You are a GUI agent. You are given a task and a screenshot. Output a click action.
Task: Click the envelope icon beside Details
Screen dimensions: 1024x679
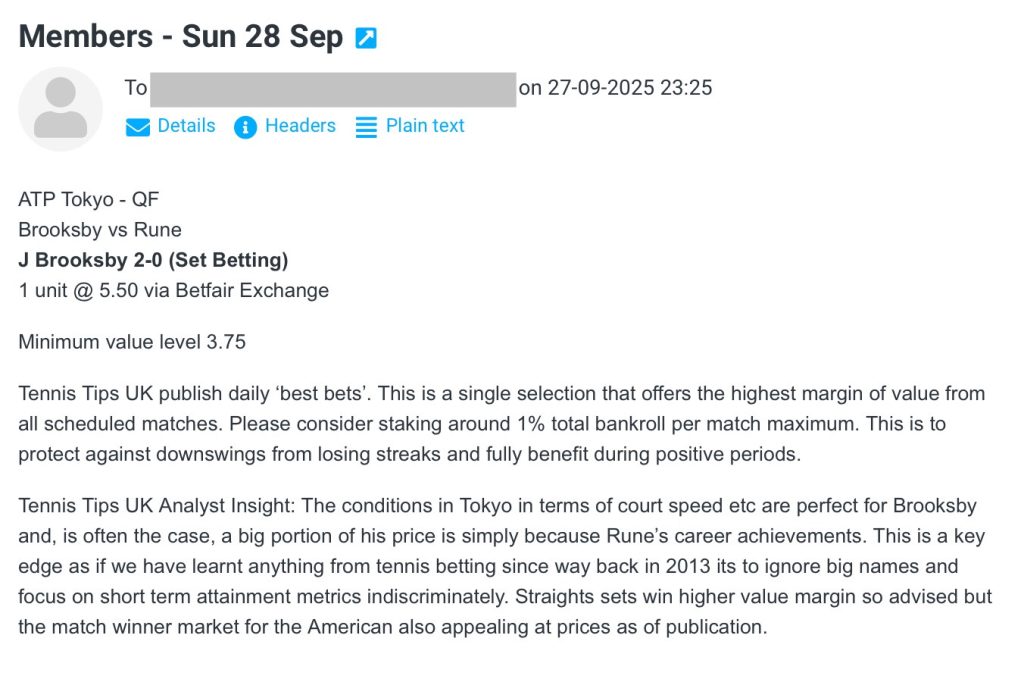click(138, 127)
